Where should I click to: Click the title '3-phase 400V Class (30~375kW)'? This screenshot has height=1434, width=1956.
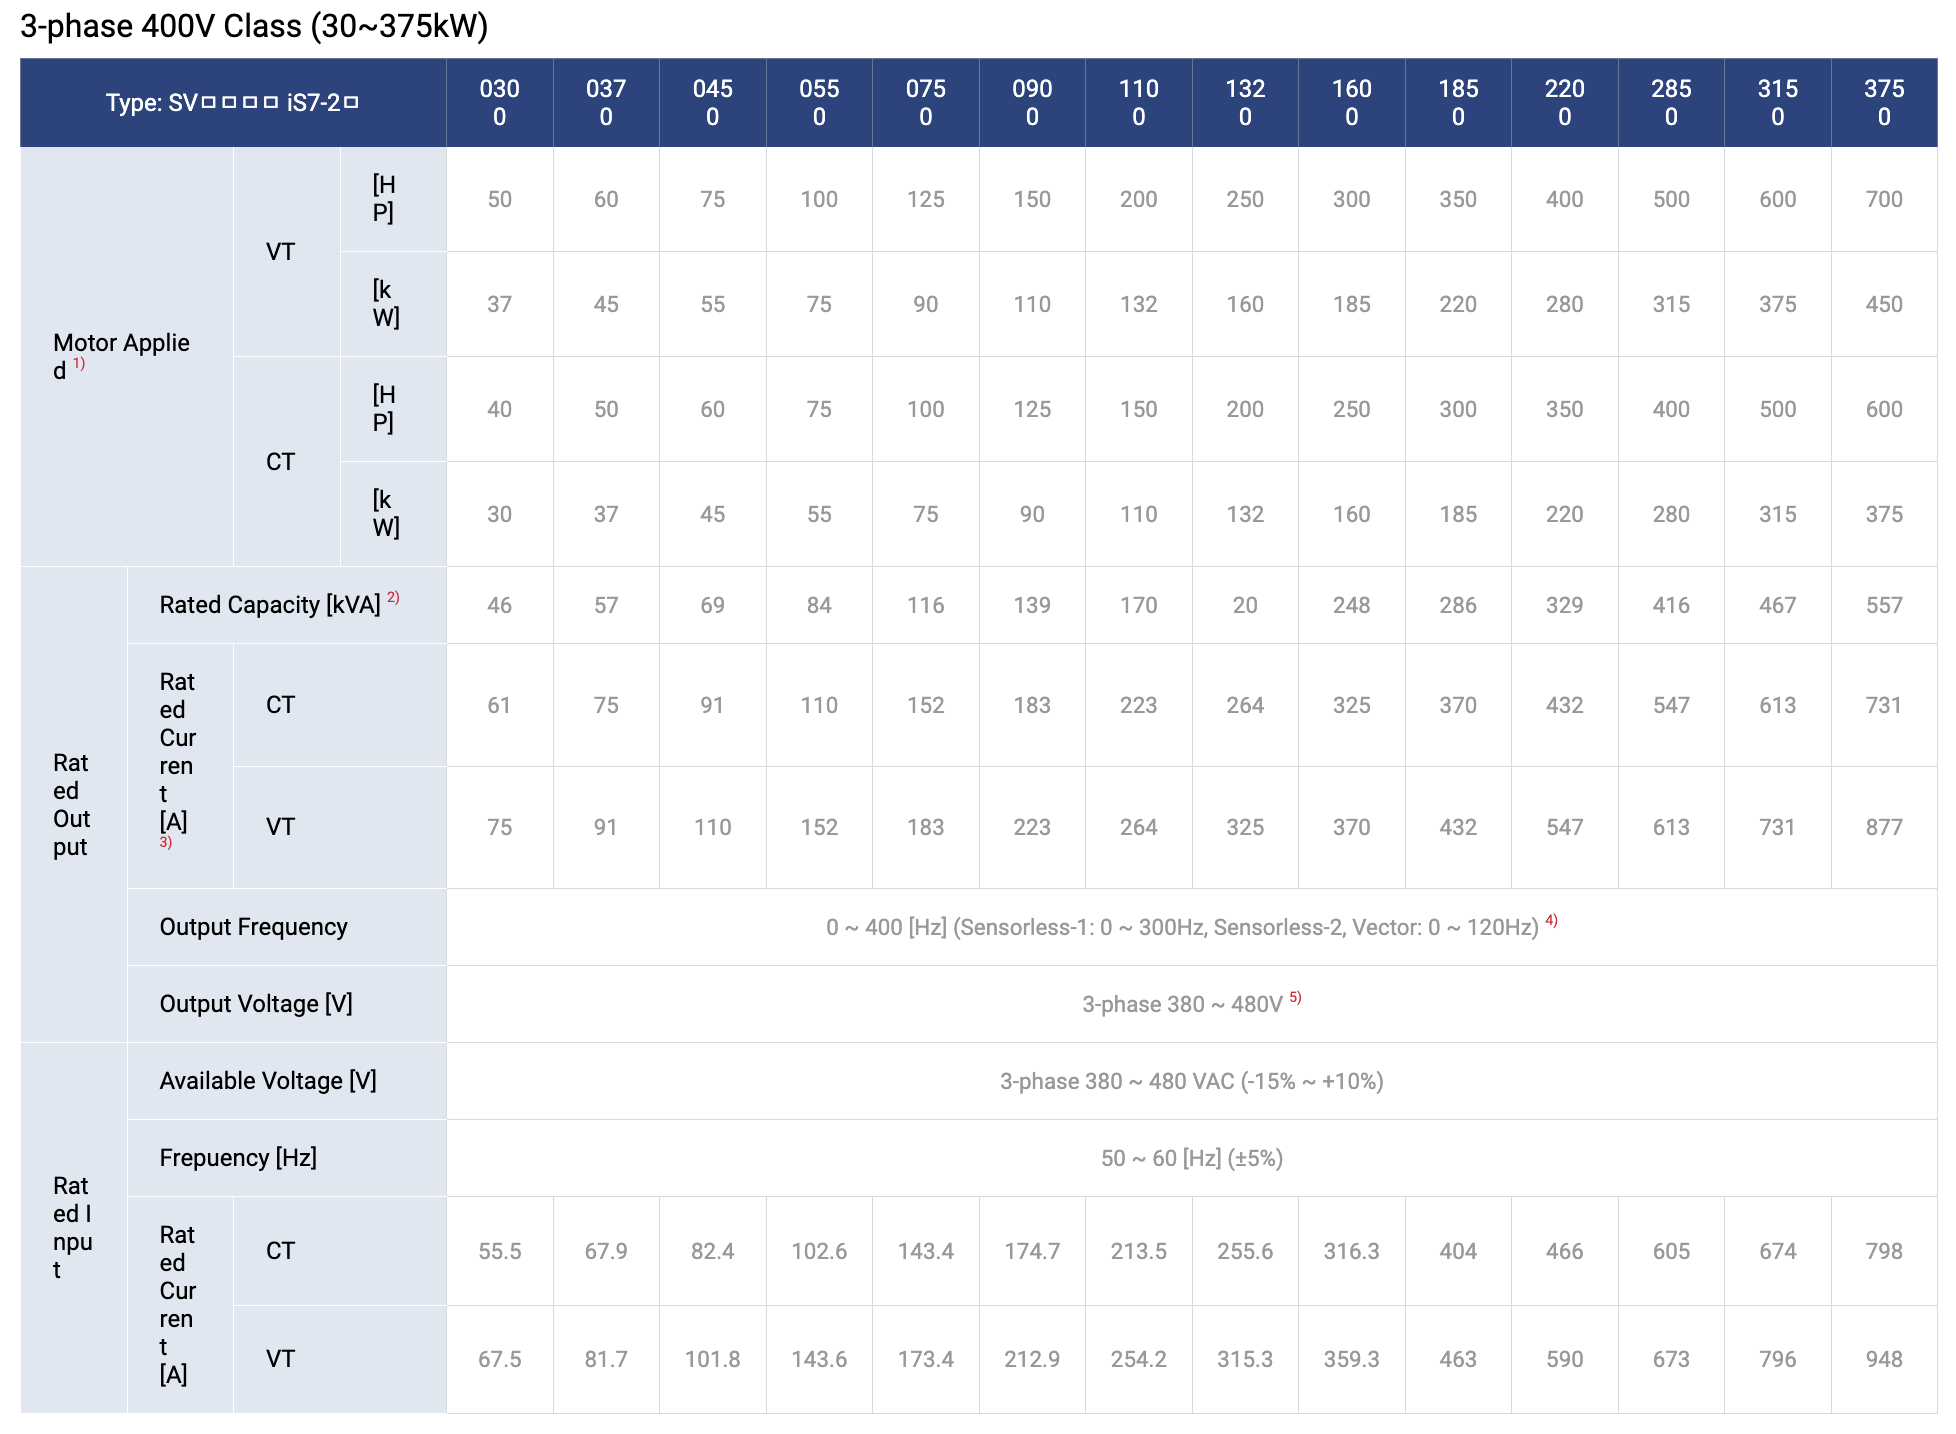click(x=254, y=26)
